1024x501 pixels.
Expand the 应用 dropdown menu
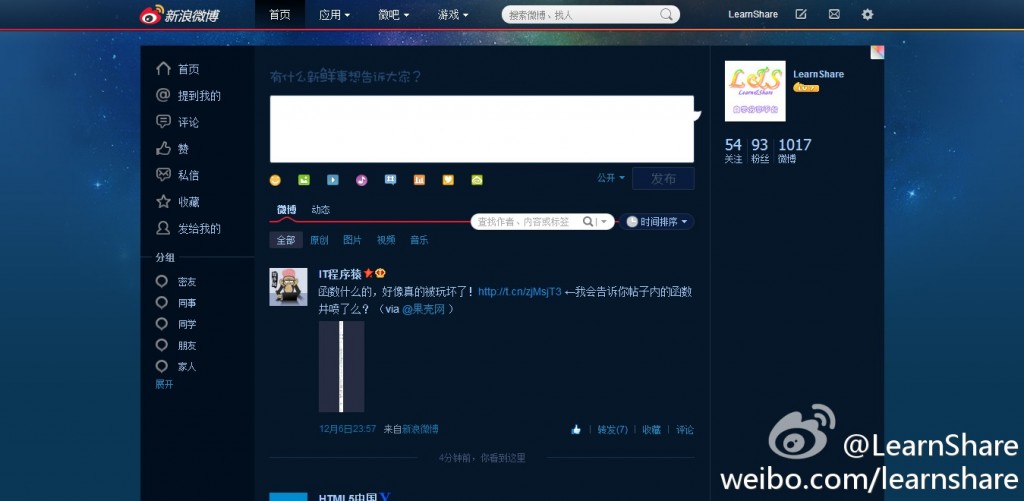click(x=334, y=14)
